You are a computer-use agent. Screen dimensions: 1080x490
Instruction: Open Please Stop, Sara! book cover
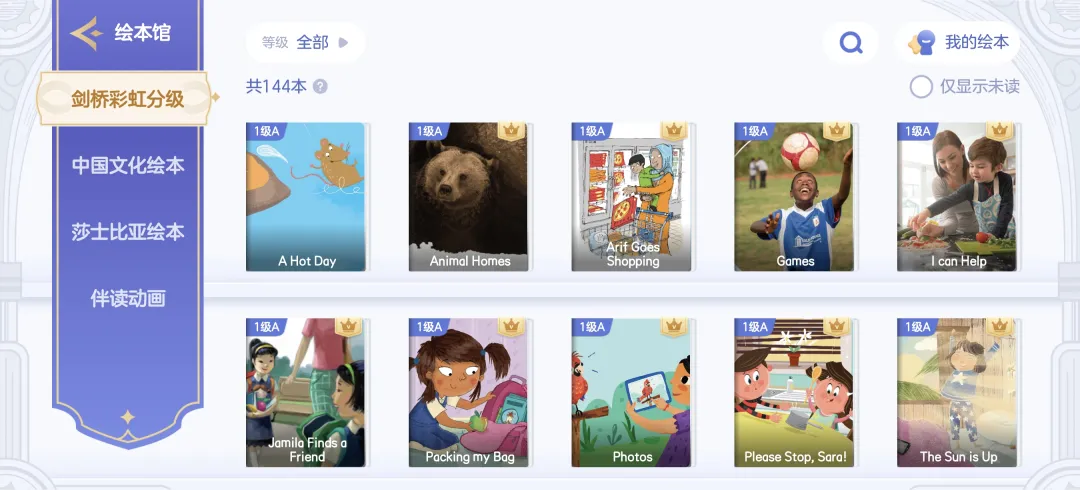(x=796, y=392)
